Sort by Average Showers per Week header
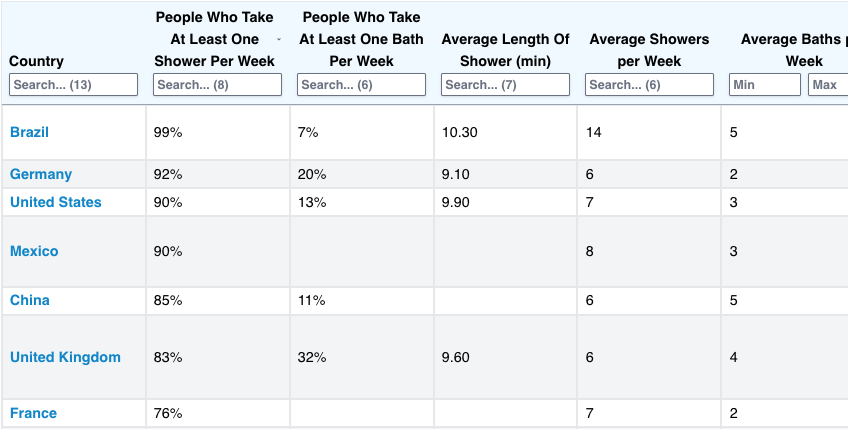This screenshot has width=848, height=429. 649,50
